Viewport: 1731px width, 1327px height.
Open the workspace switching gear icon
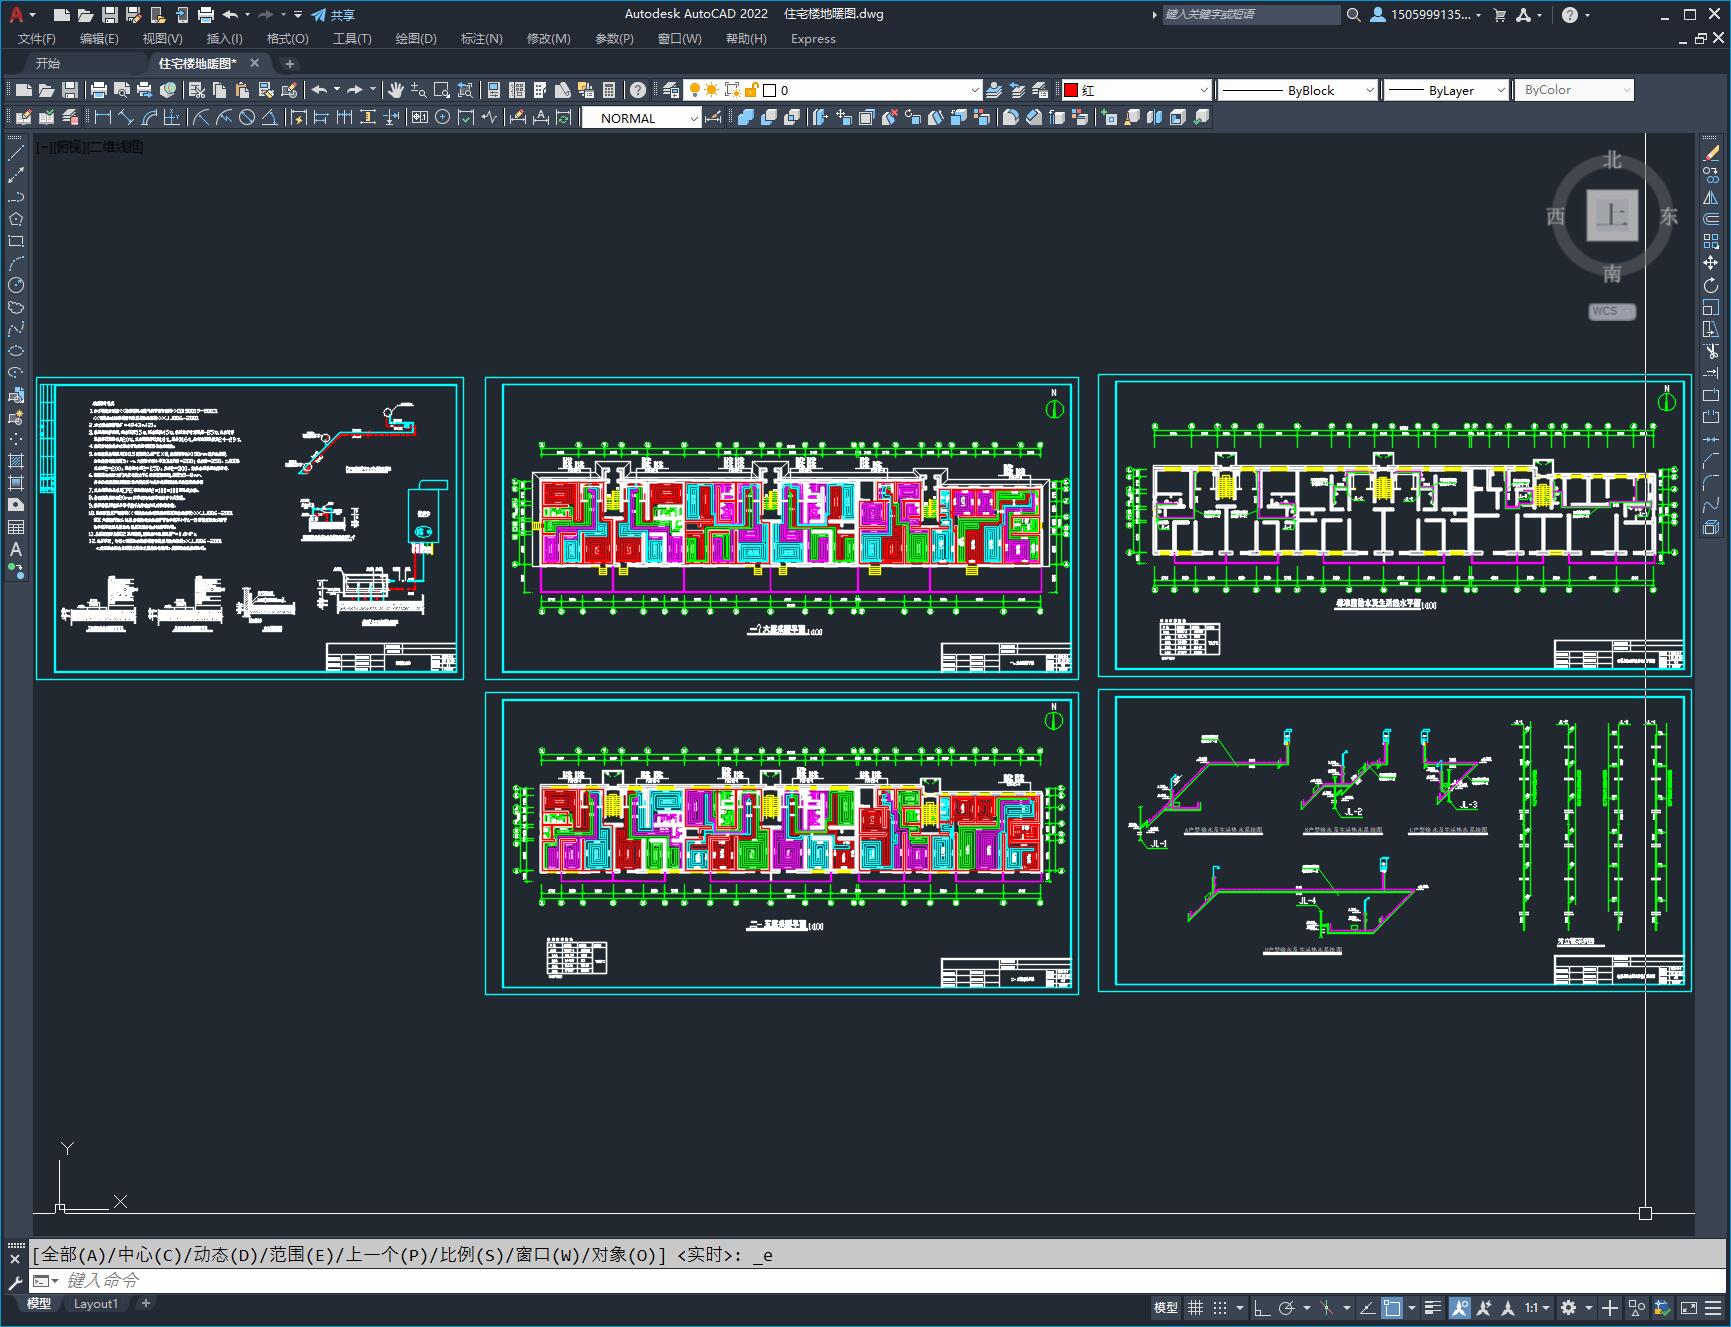point(1568,1307)
